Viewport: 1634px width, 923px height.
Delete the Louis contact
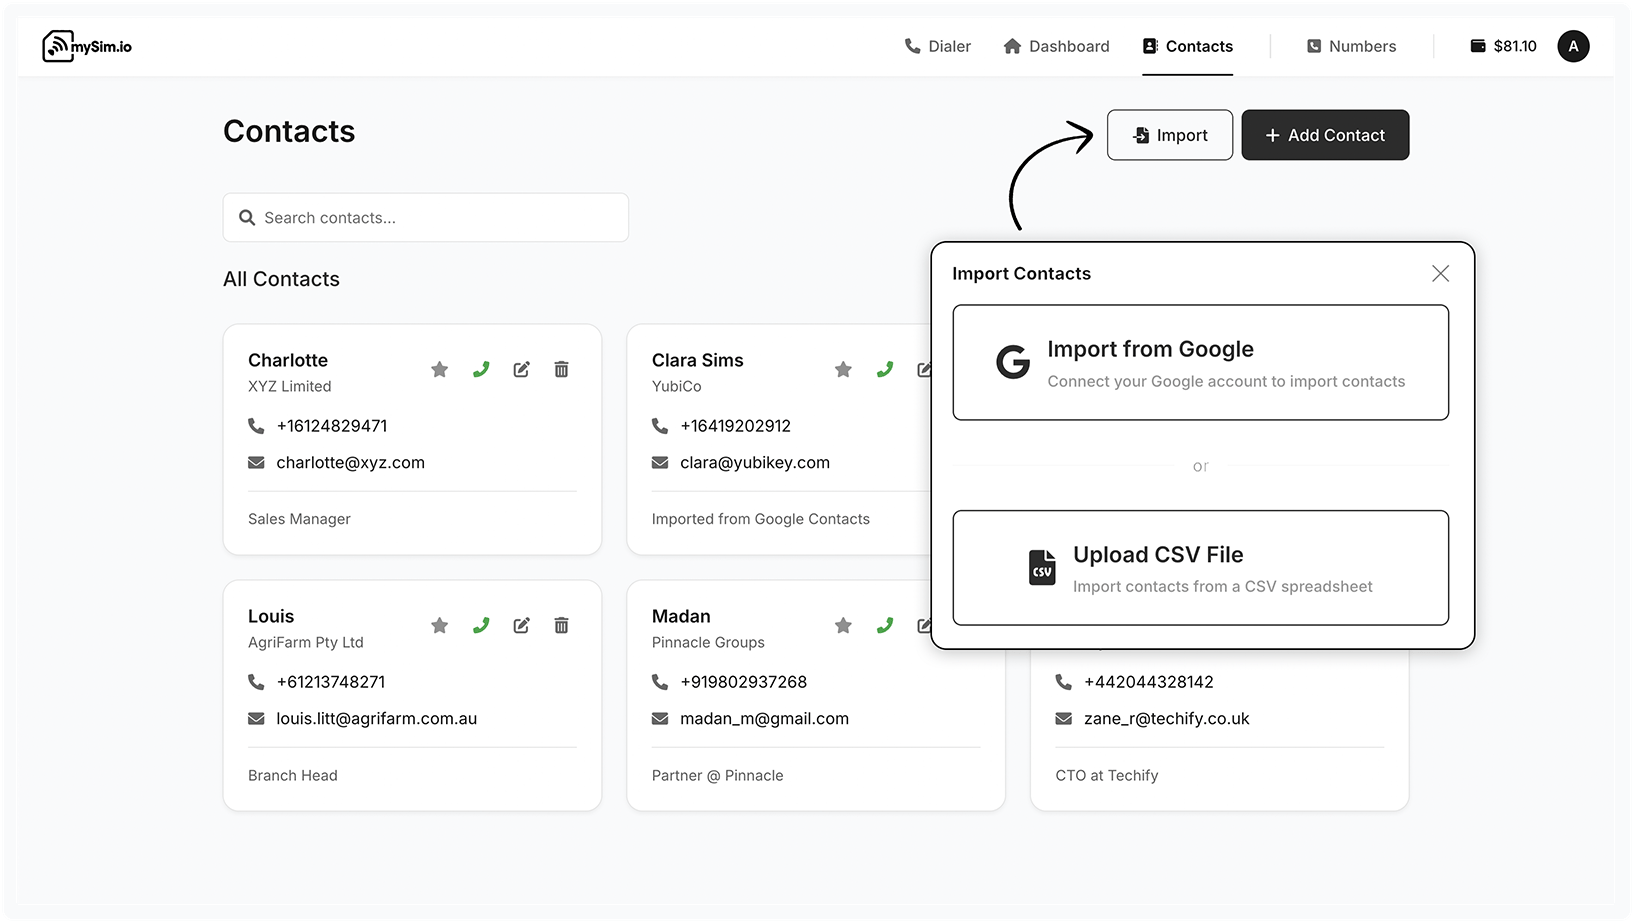click(x=562, y=626)
